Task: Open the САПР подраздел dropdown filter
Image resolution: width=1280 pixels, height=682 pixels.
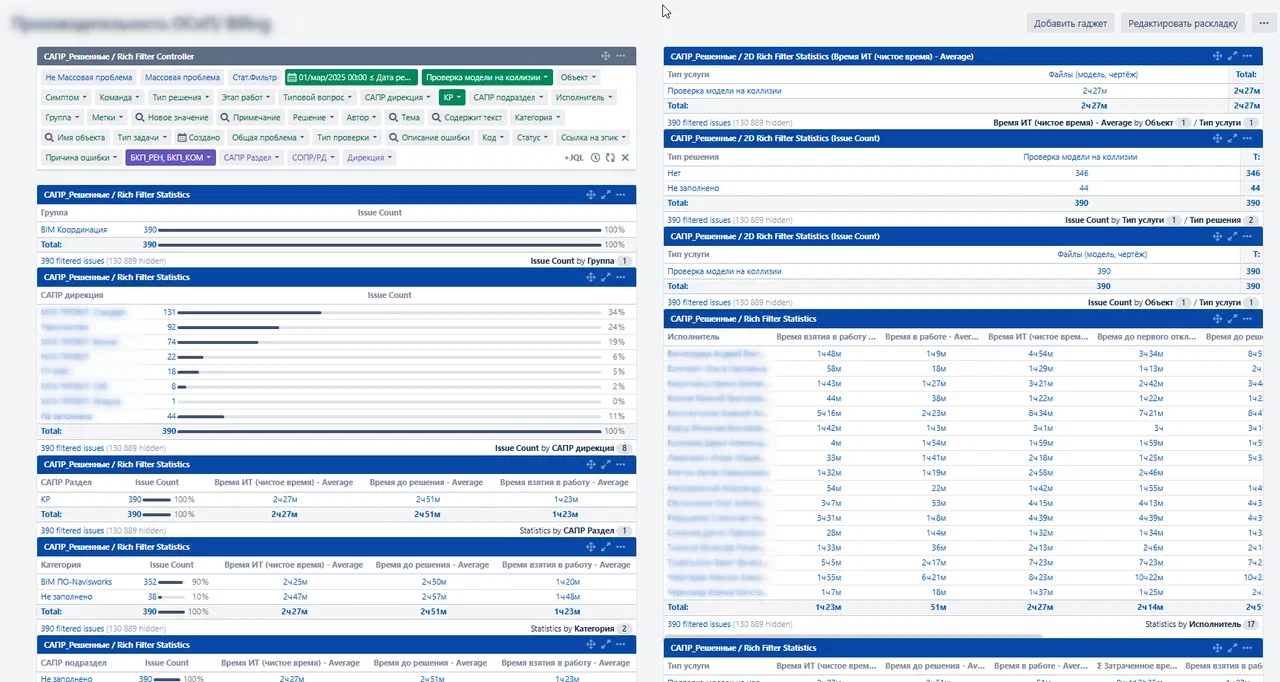Action: coord(508,98)
